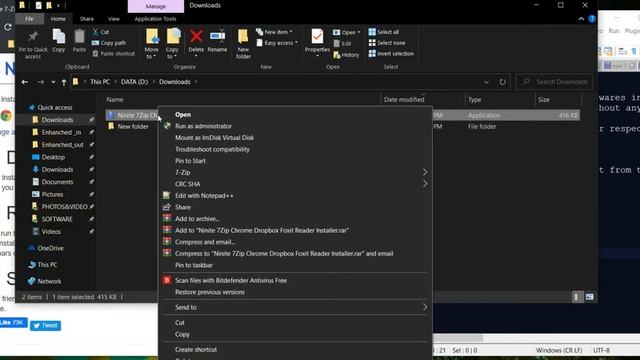Viewport: 640px width, 360px height.
Task: Click the Refresh button beside address bar
Action: click(502, 82)
